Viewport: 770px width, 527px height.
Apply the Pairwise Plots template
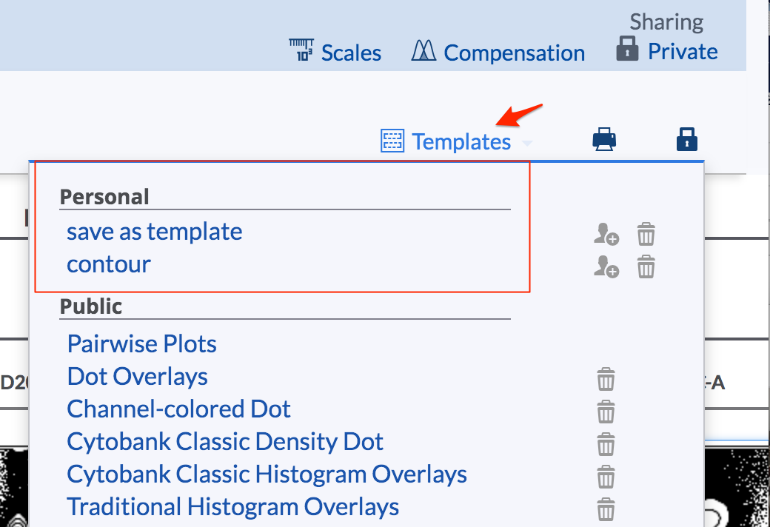coord(141,344)
